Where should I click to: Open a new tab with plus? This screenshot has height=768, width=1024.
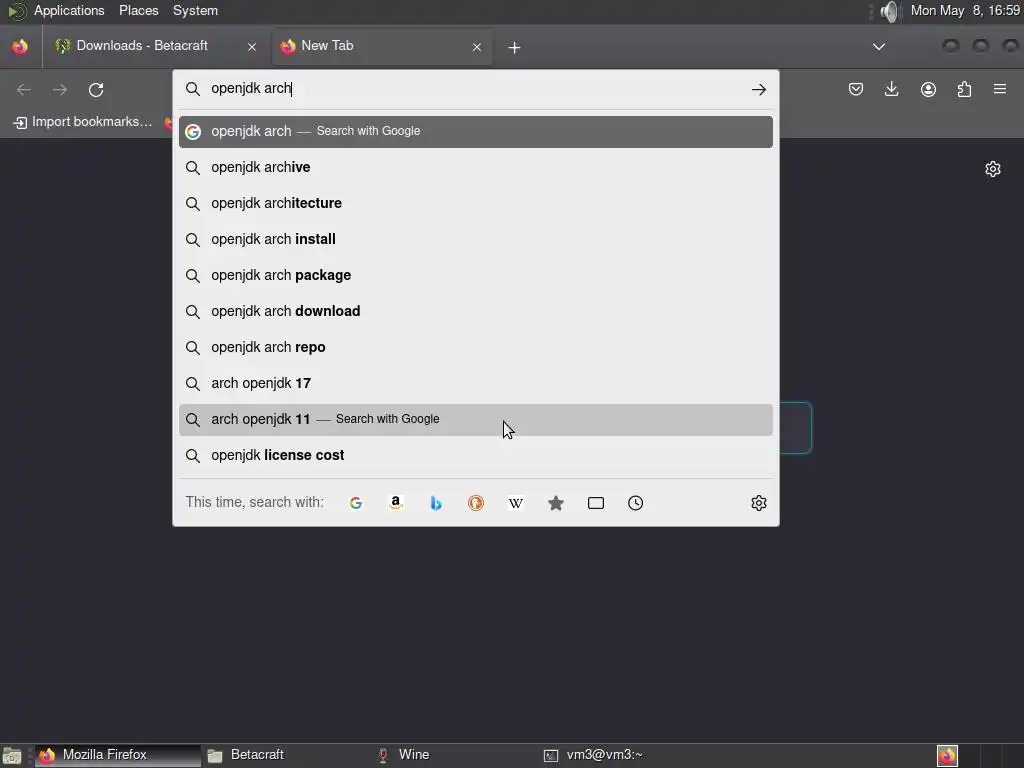coord(514,47)
